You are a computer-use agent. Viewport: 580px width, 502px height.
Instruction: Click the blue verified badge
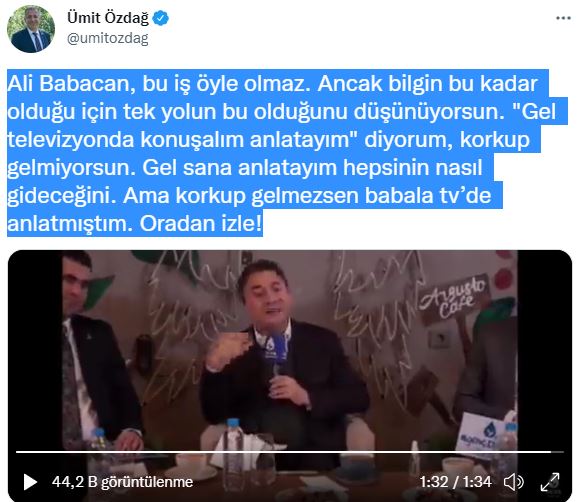pos(161,18)
